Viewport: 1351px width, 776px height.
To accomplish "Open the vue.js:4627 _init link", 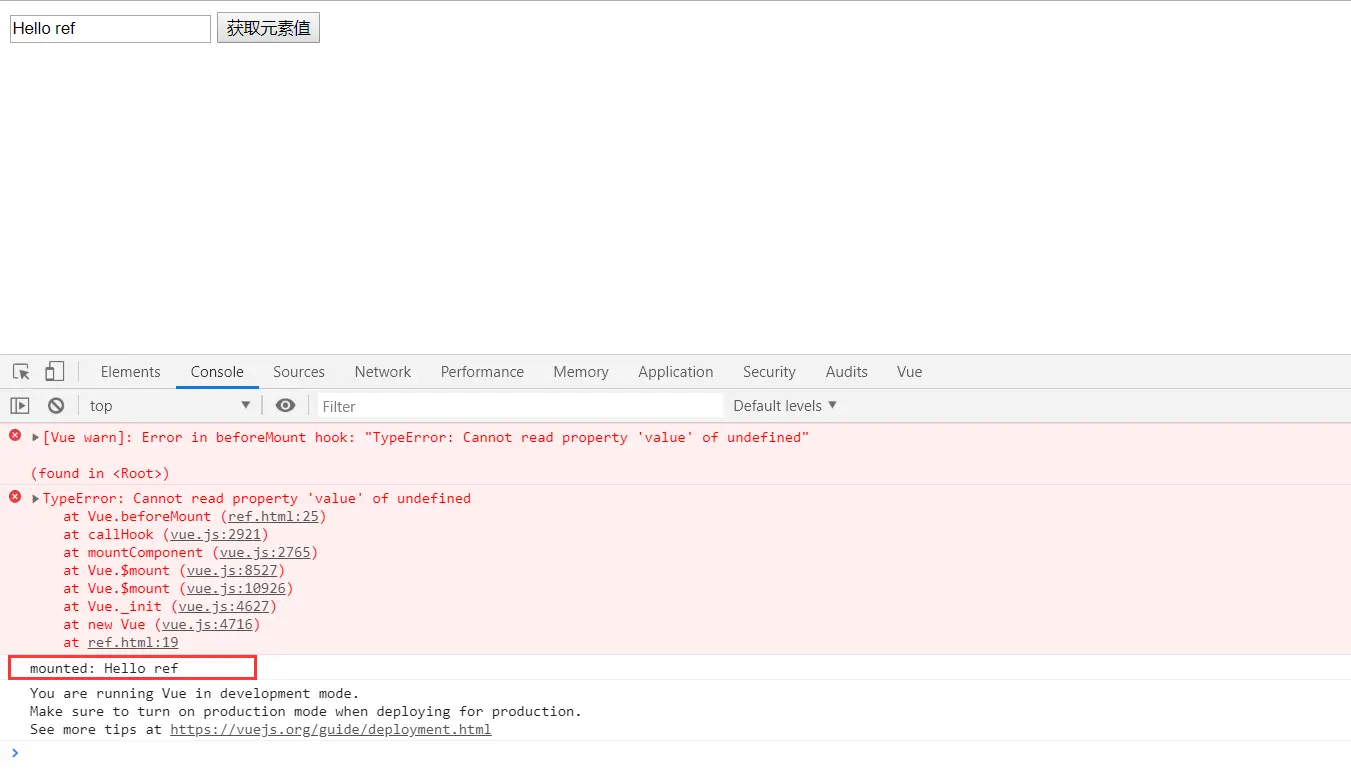I will 224,606.
